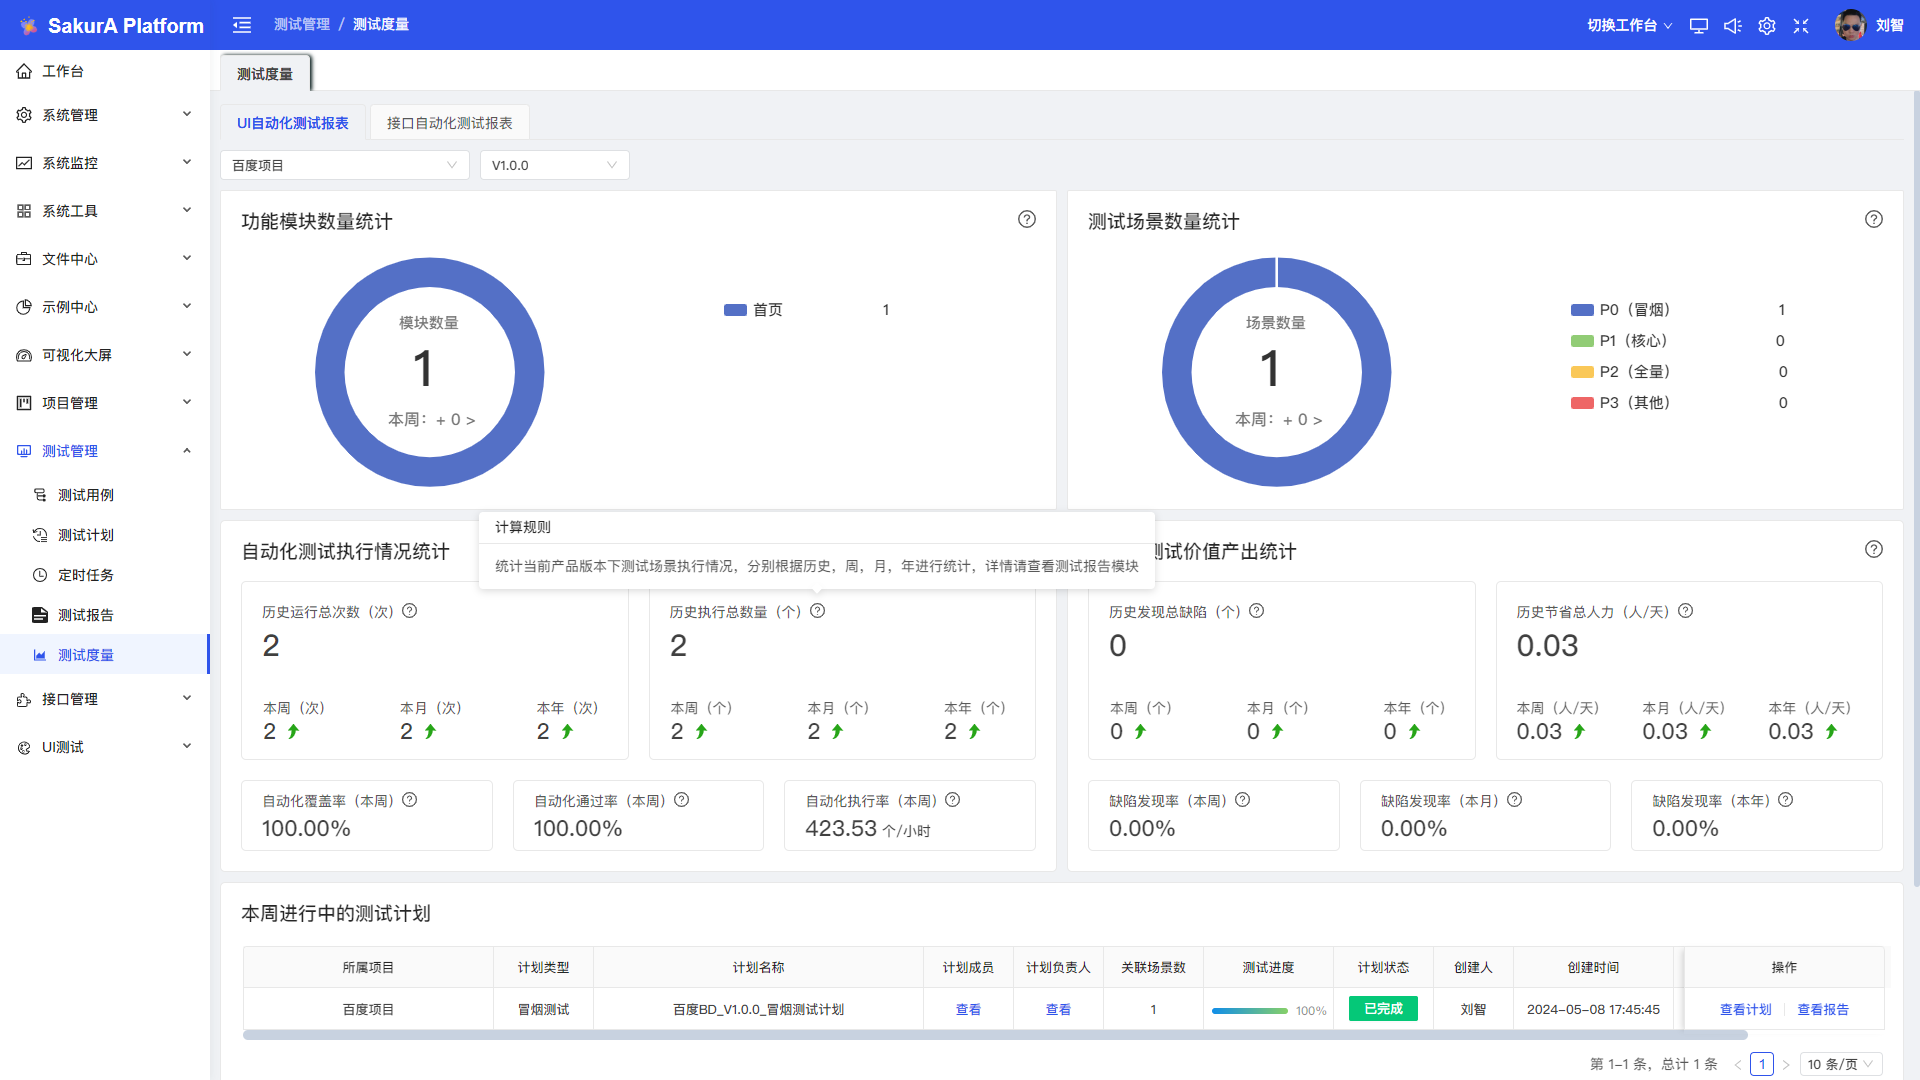
Task: Open 定时任务 sidebar item
Action: pos(105,575)
